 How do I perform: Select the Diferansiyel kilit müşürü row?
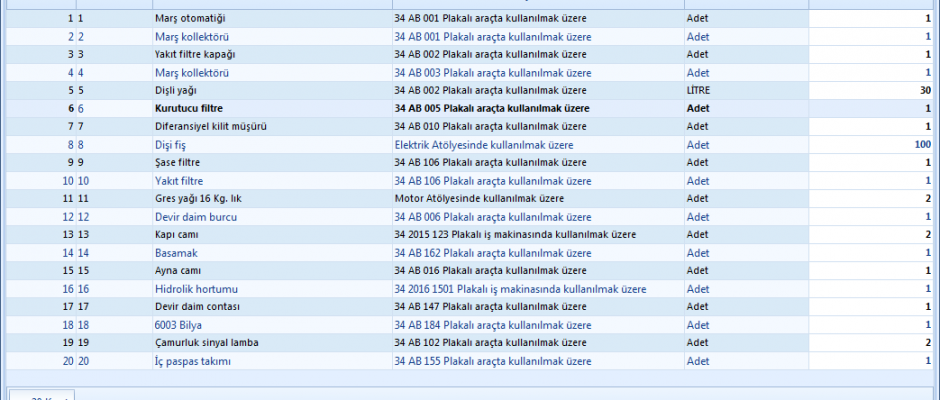pyautogui.click(x=212, y=127)
